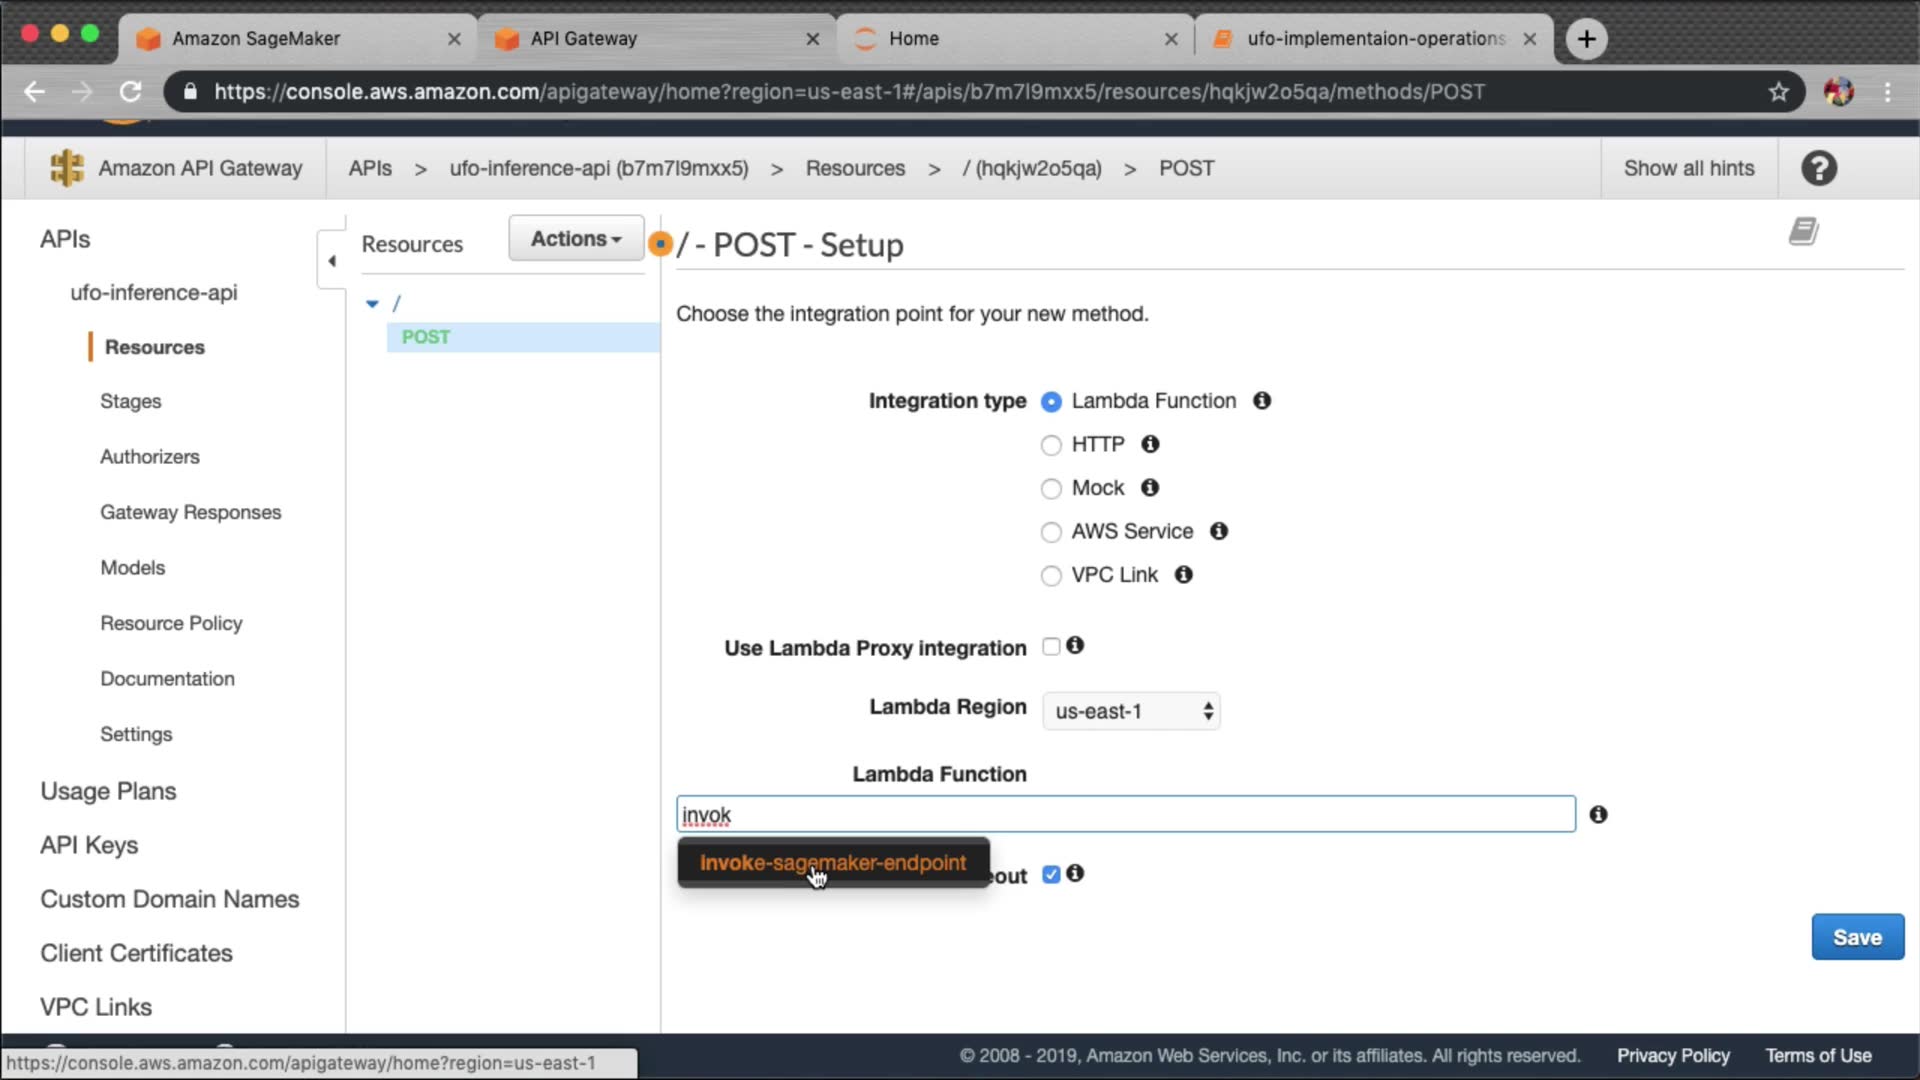Enable Use Lambda Proxy integration checkbox
Screen dimensions: 1920x1080
click(1051, 646)
